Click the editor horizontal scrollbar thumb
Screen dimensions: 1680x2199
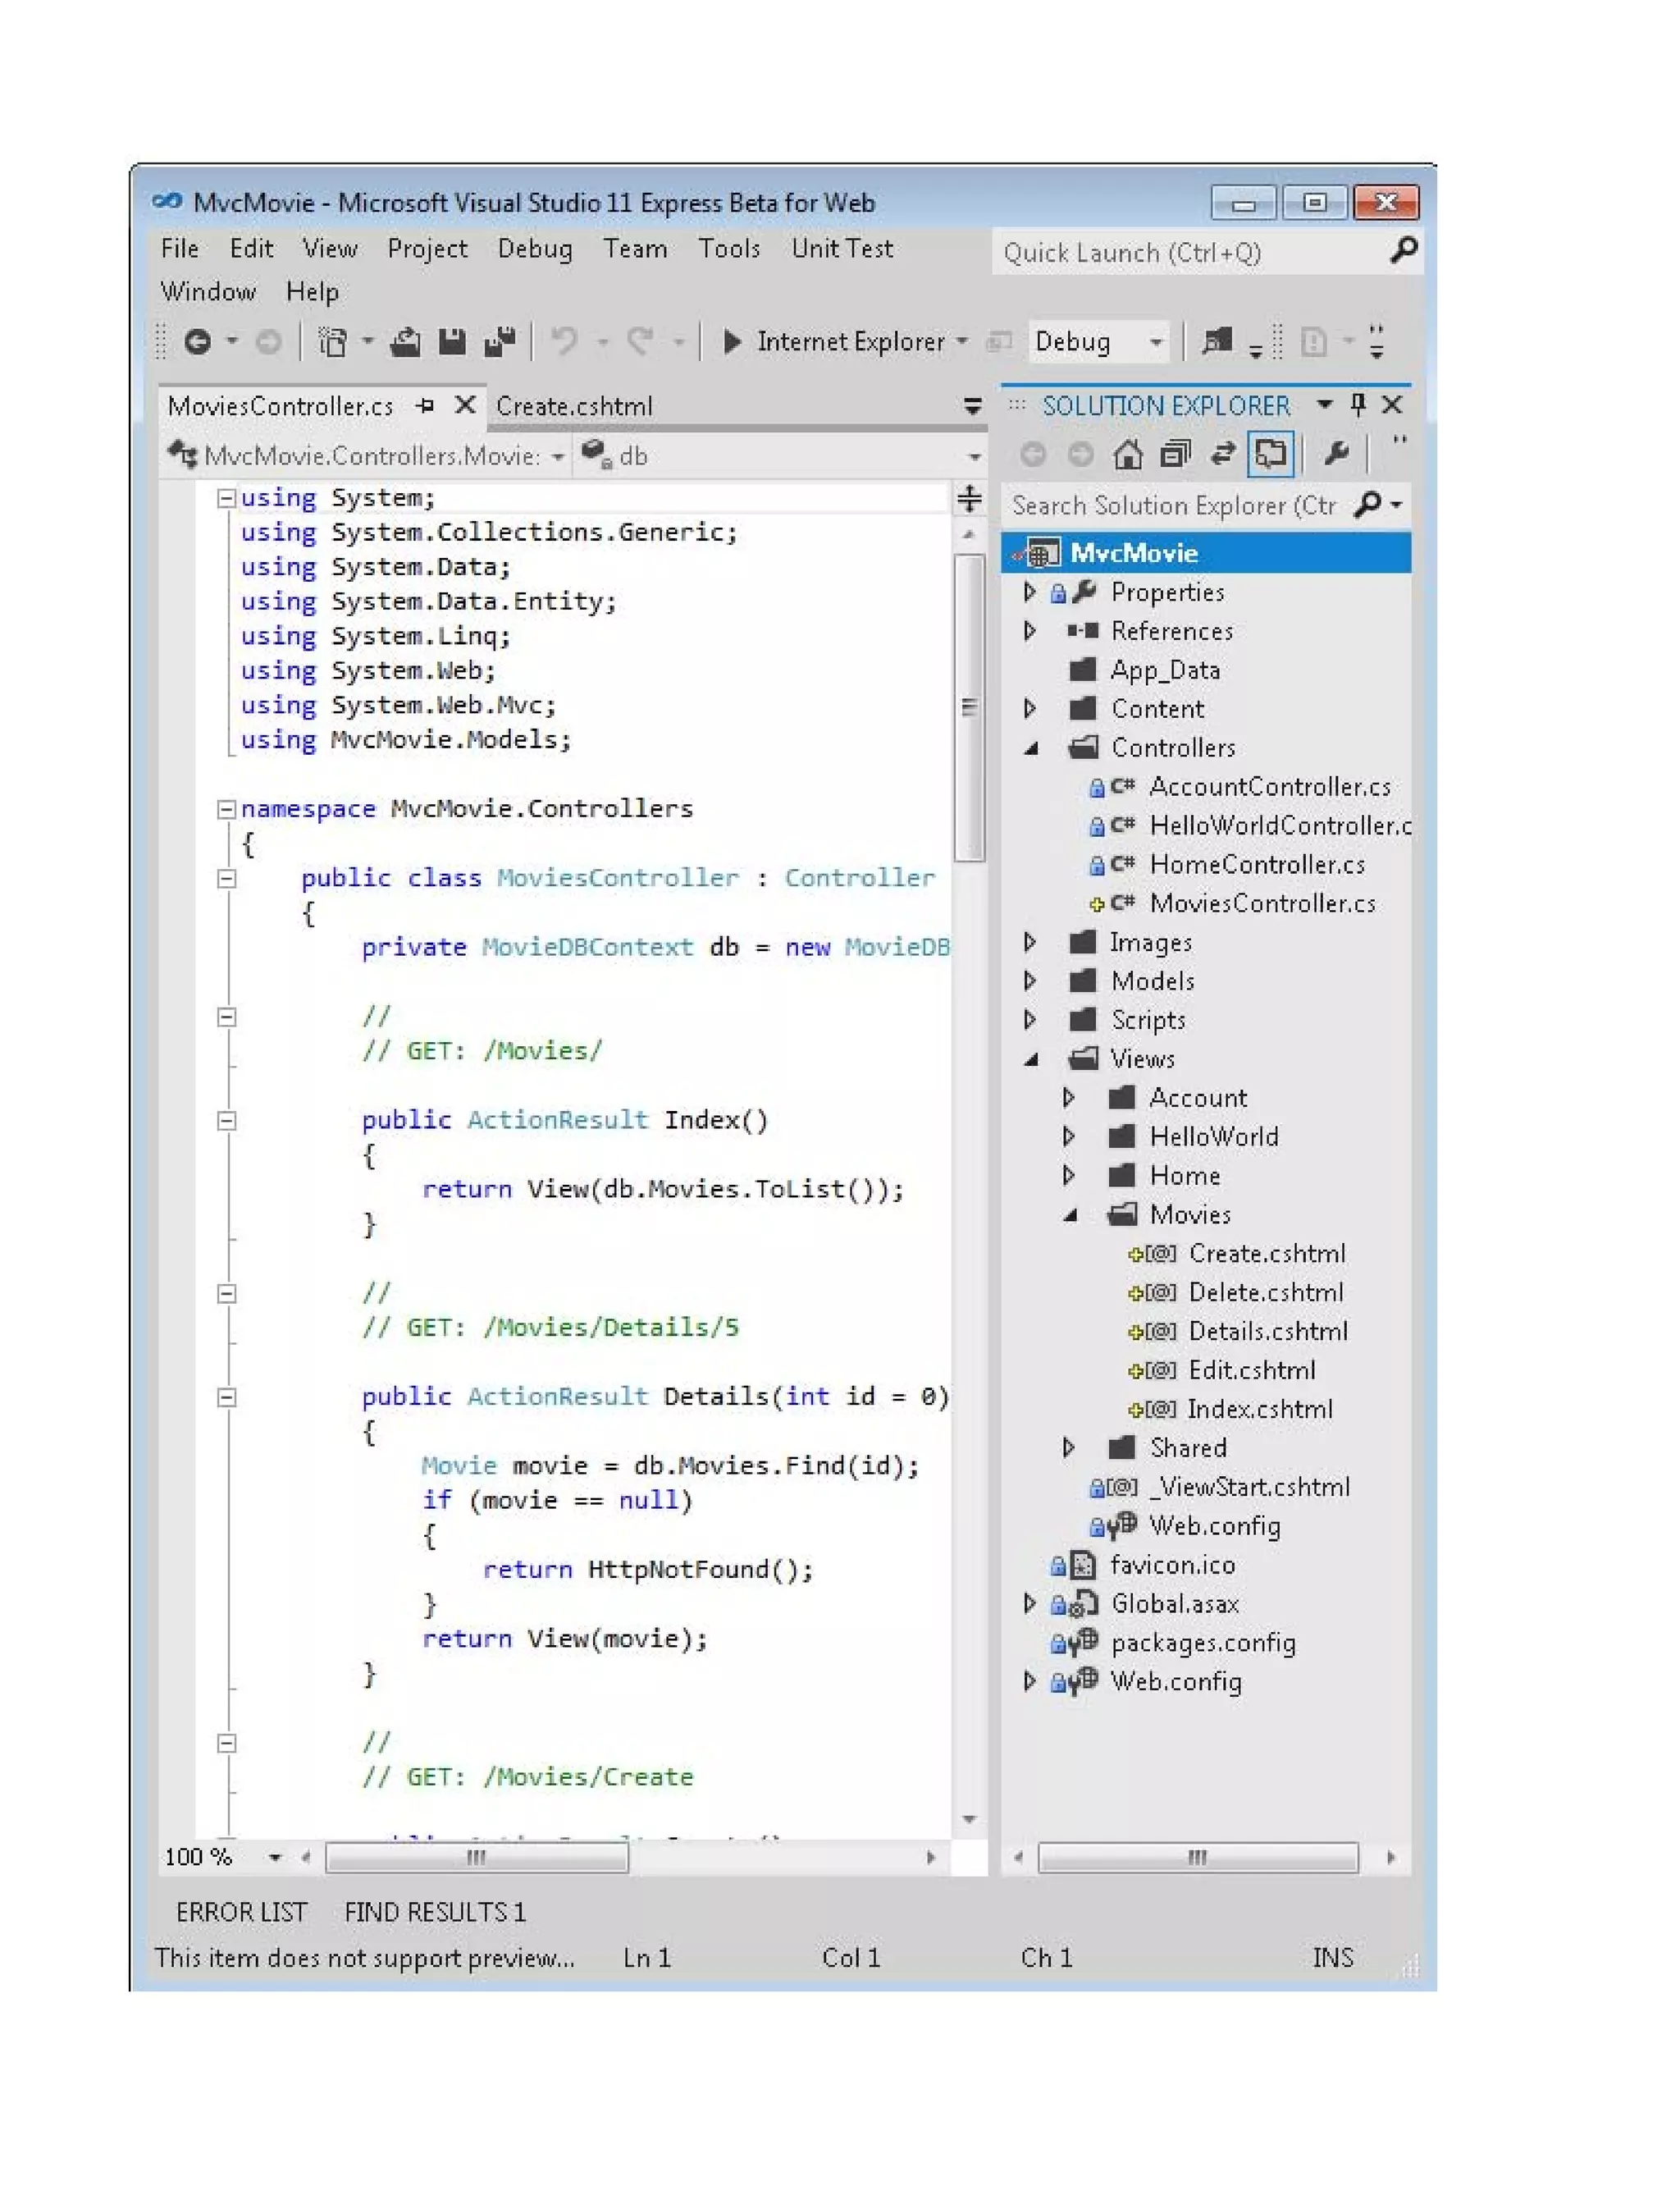[477, 1857]
